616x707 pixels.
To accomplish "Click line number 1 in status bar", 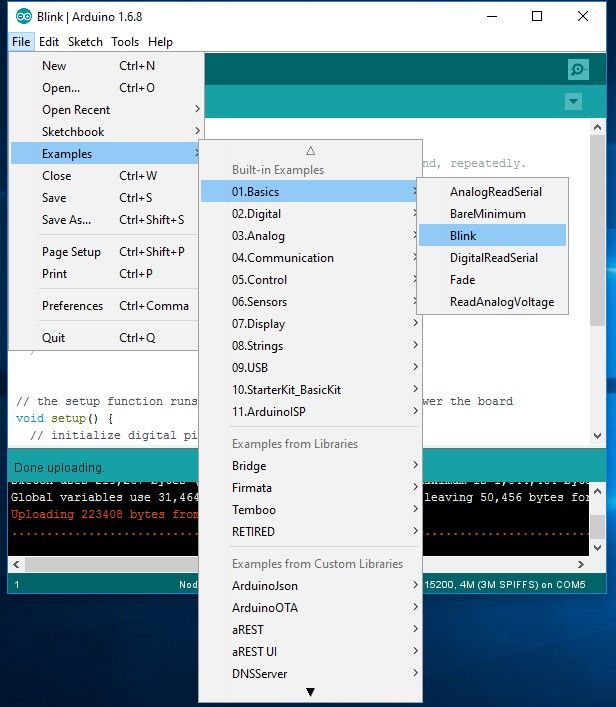I will point(17,585).
